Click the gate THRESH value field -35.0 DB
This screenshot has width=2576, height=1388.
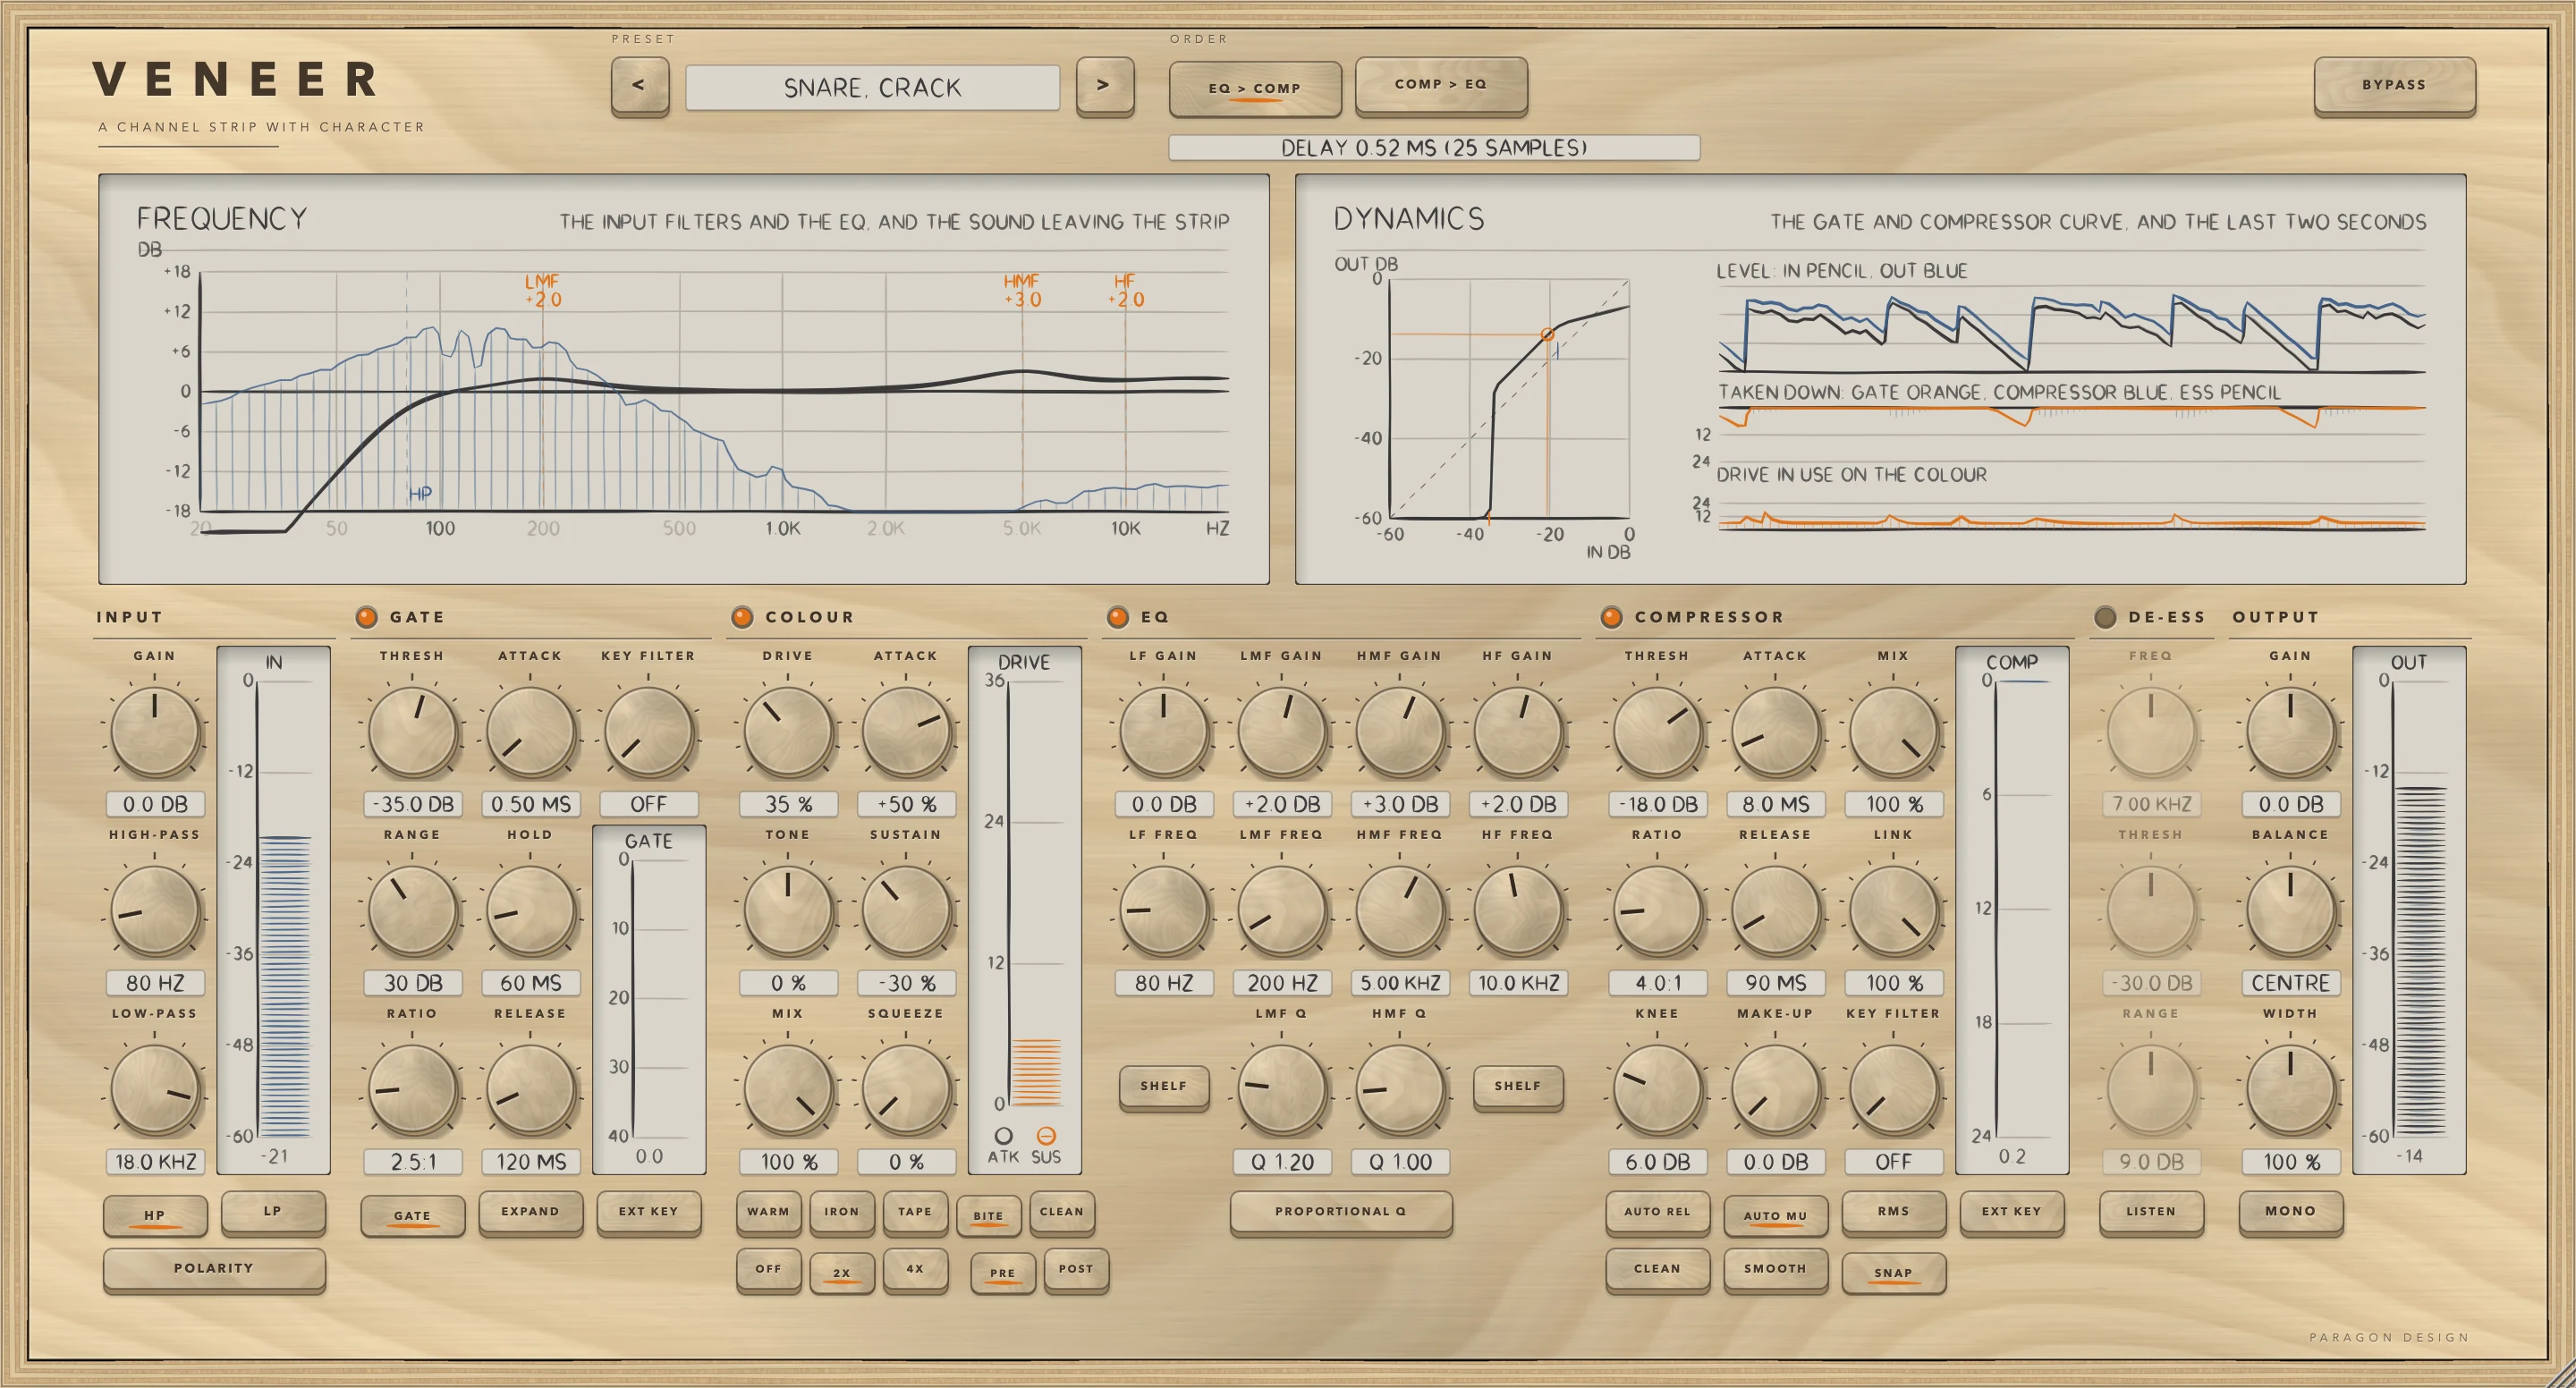tap(413, 805)
